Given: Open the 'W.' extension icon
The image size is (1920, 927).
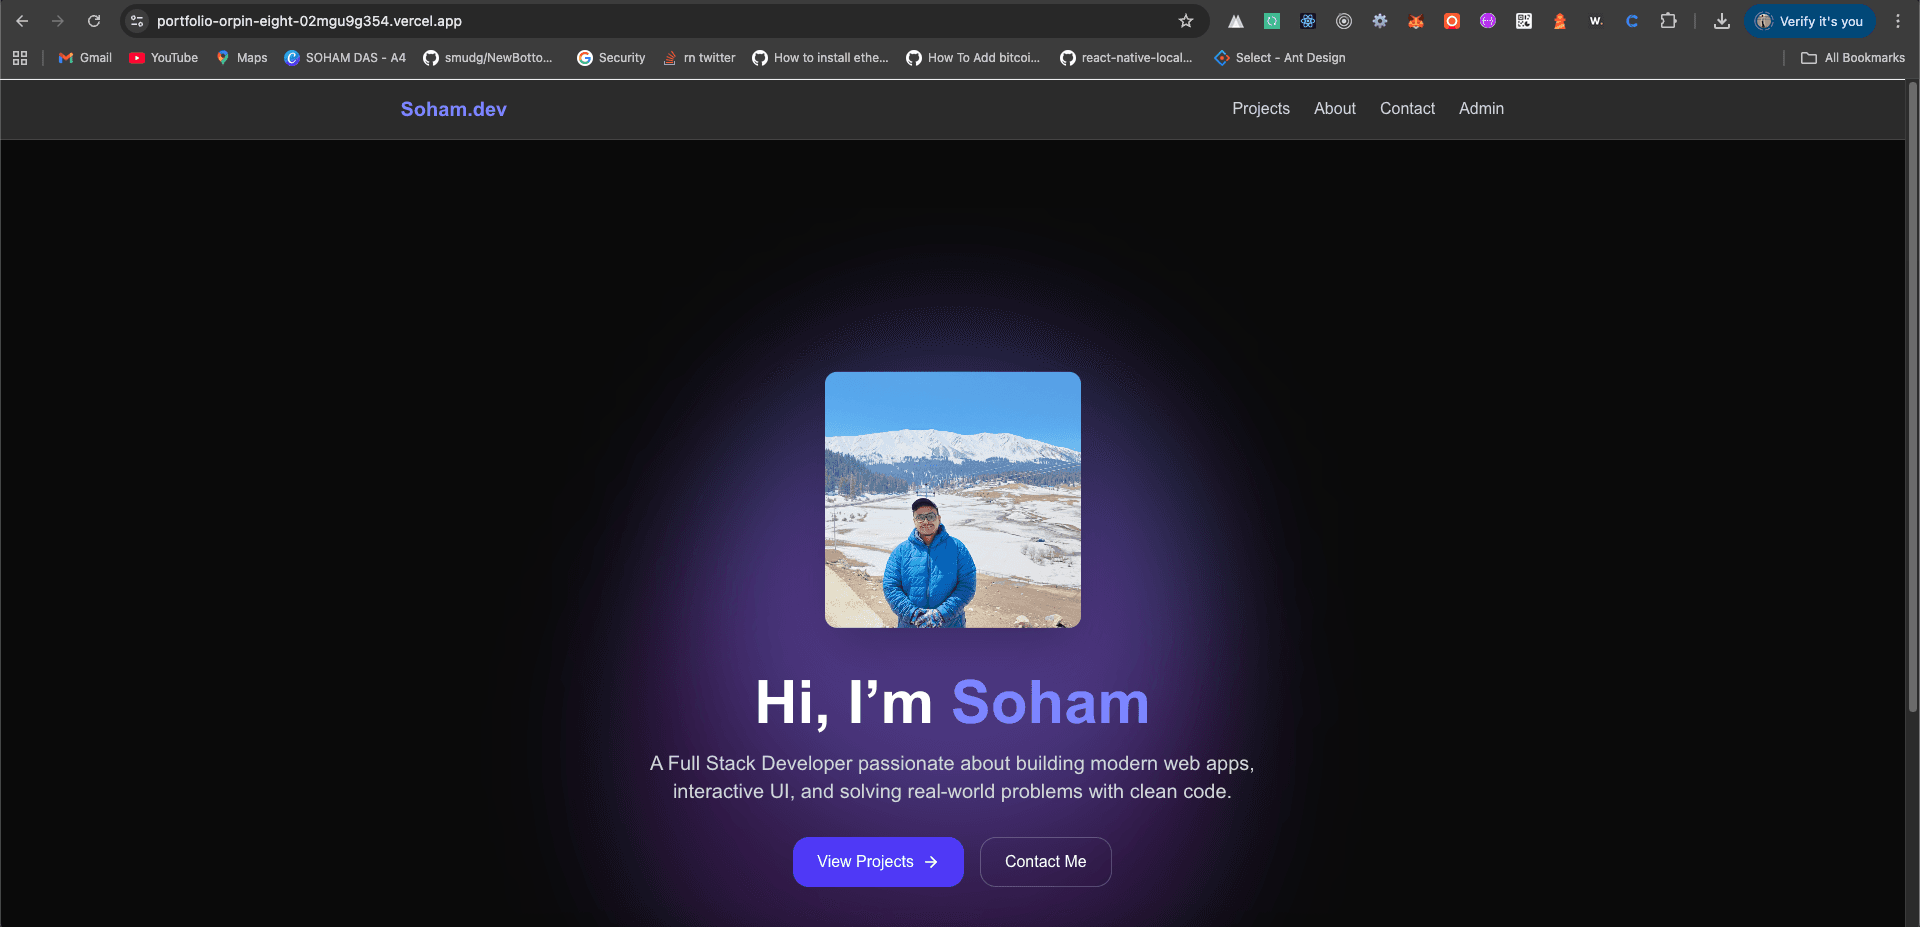Looking at the screenshot, I should pos(1596,21).
